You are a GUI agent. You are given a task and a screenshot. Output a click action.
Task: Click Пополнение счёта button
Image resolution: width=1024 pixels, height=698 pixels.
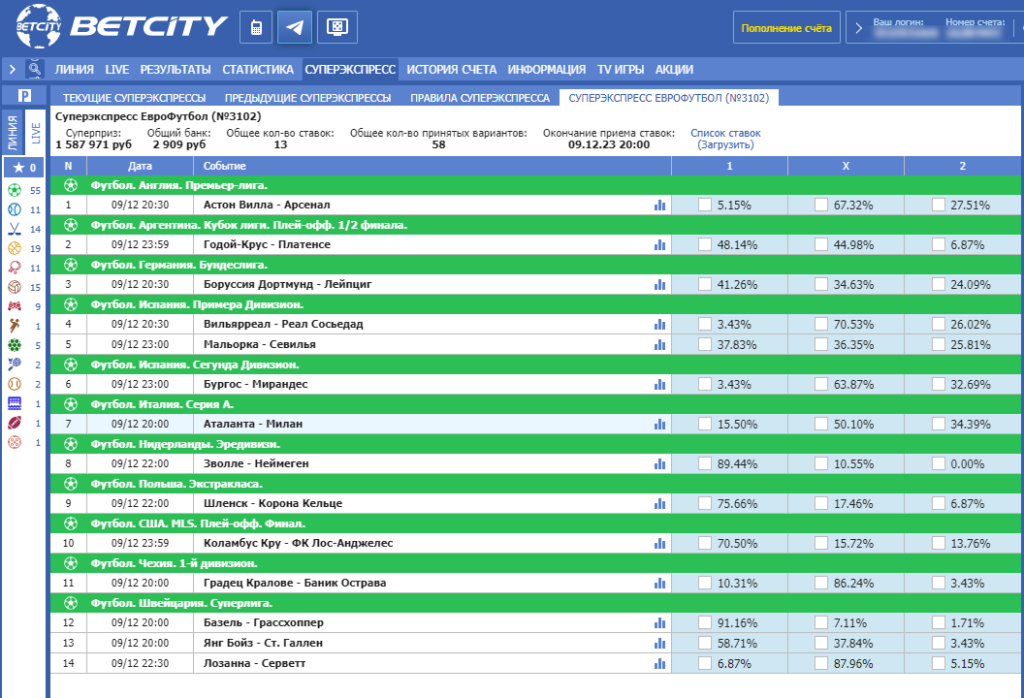coord(786,28)
